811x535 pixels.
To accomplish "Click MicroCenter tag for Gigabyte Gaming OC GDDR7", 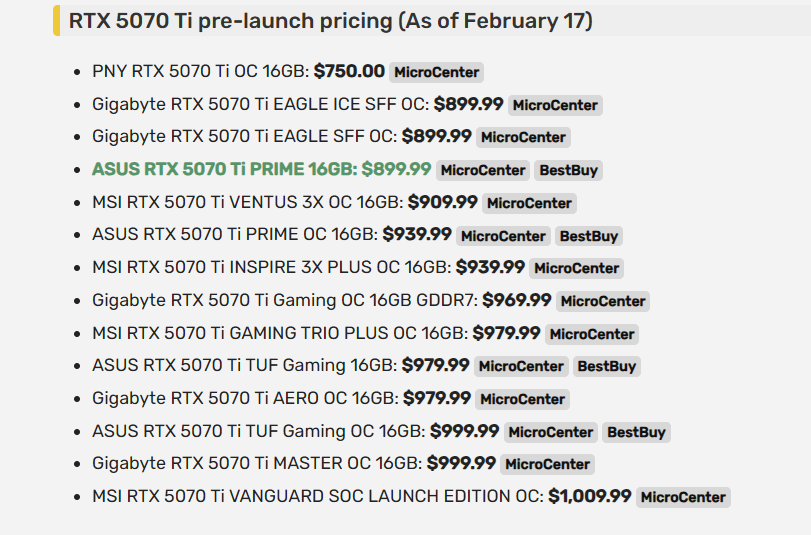I will click(x=603, y=301).
